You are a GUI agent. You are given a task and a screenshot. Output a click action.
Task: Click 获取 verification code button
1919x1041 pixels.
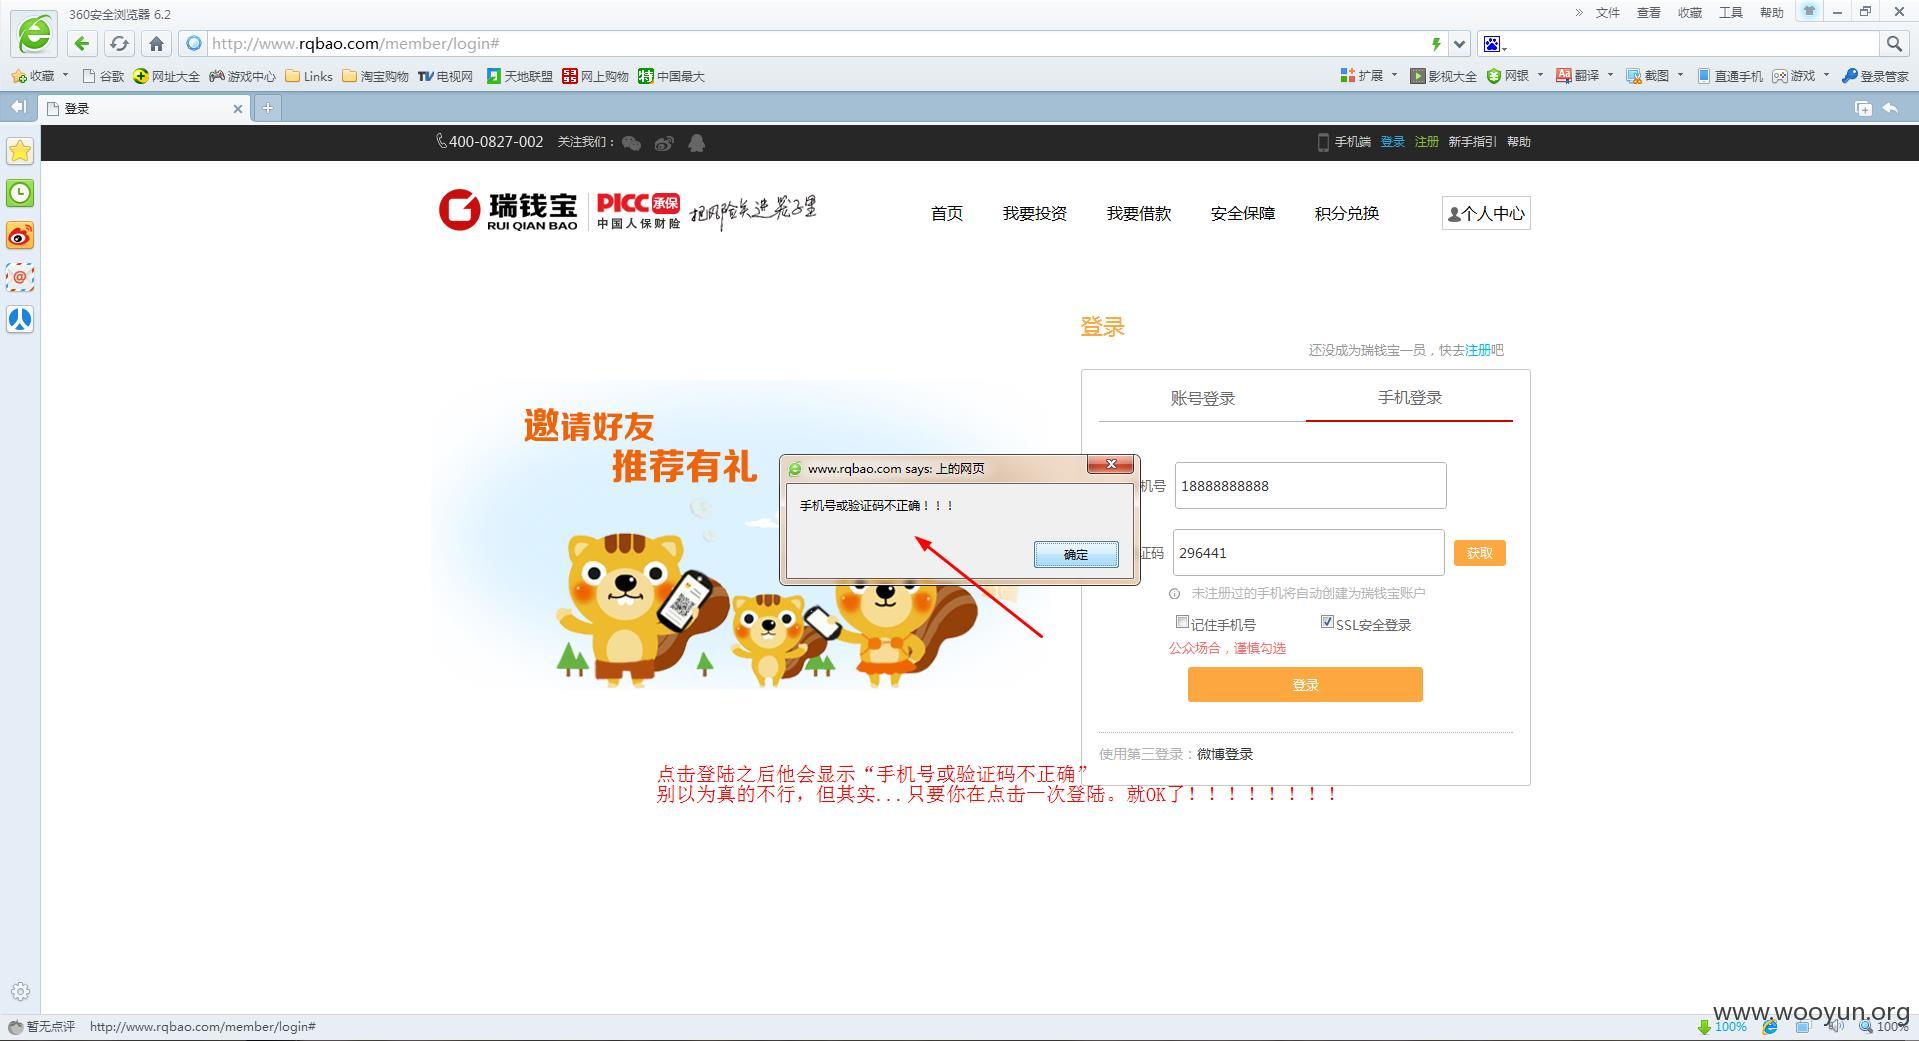click(x=1479, y=553)
